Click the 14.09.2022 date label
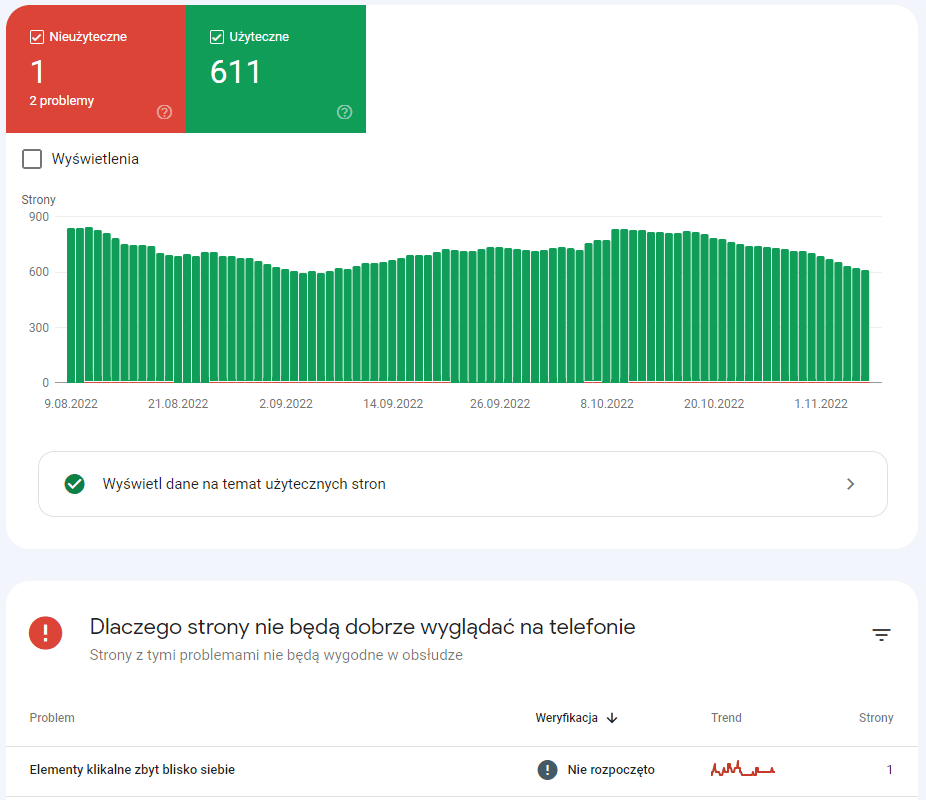926x800 pixels. [393, 404]
